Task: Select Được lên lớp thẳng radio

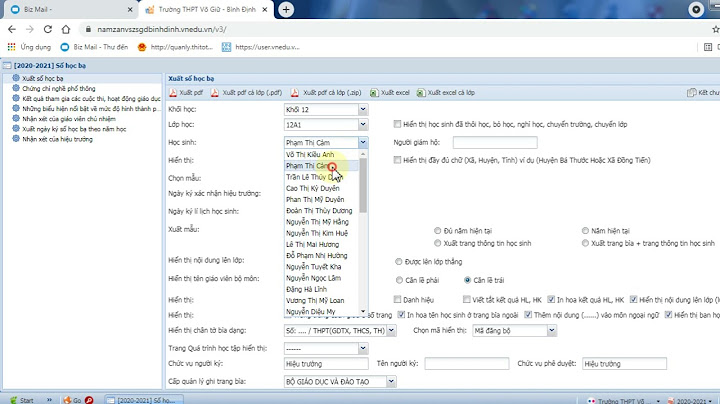Action: (399, 261)
